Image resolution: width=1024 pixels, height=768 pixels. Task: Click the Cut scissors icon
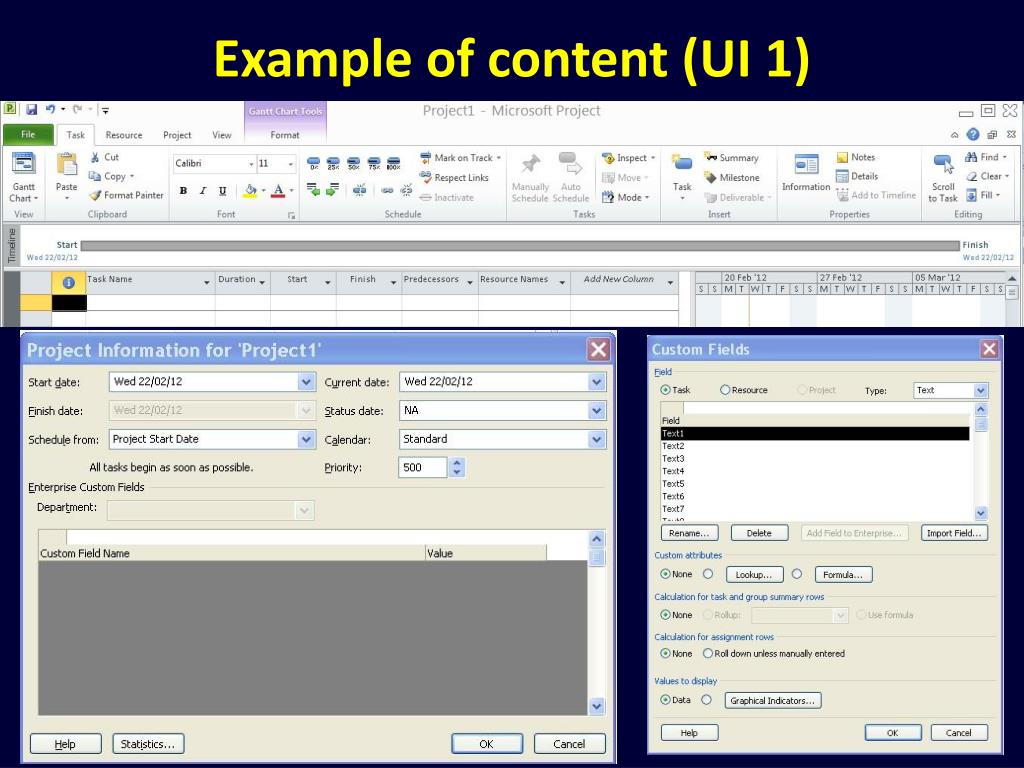(x=95, y=157)
